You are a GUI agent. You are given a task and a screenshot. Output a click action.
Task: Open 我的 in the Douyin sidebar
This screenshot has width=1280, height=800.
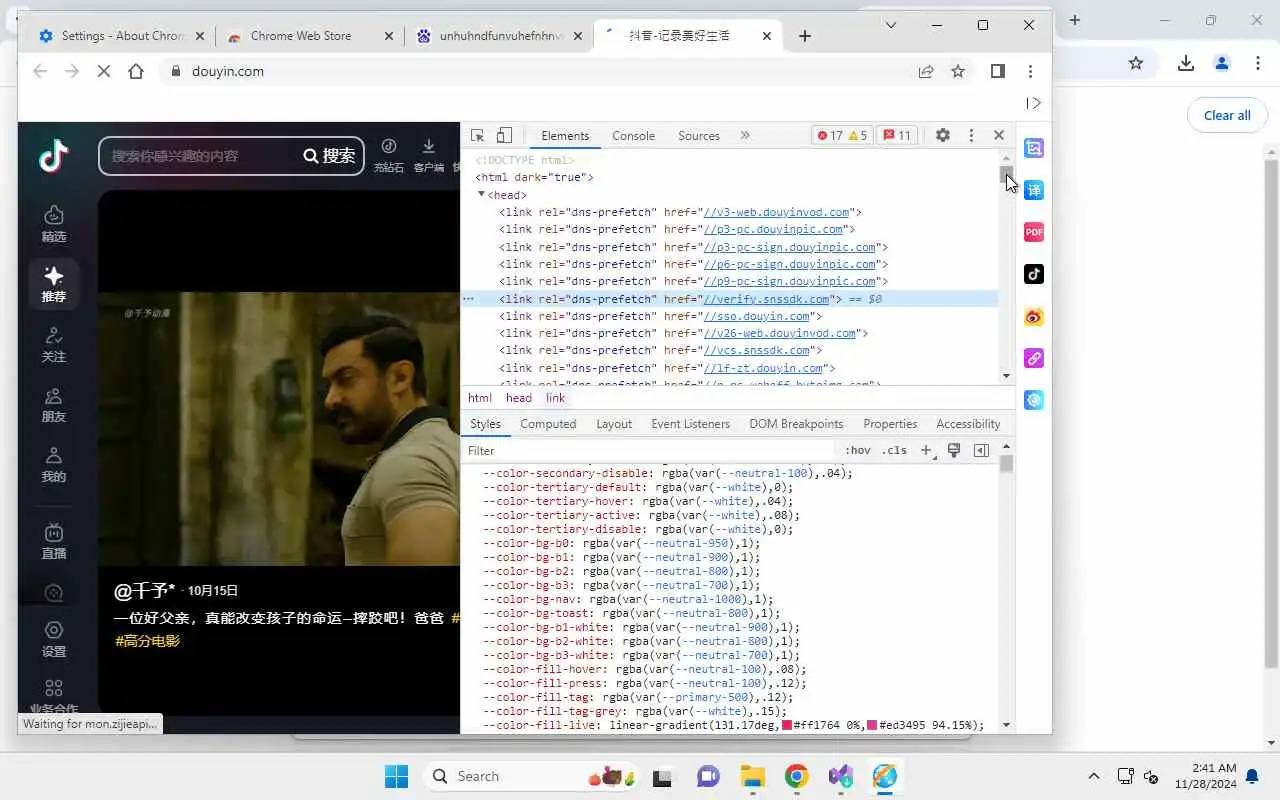point(54,464)
